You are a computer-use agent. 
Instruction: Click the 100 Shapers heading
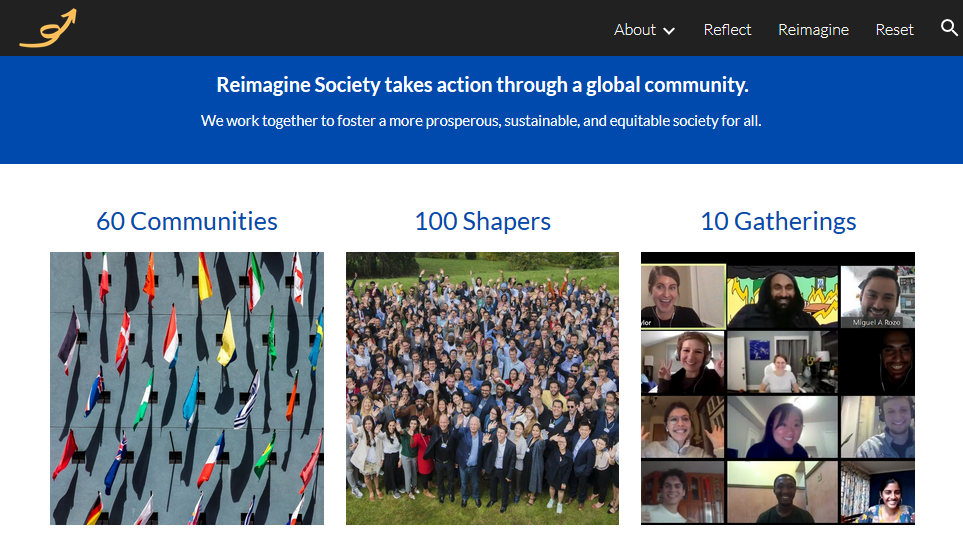coord(483,221)
